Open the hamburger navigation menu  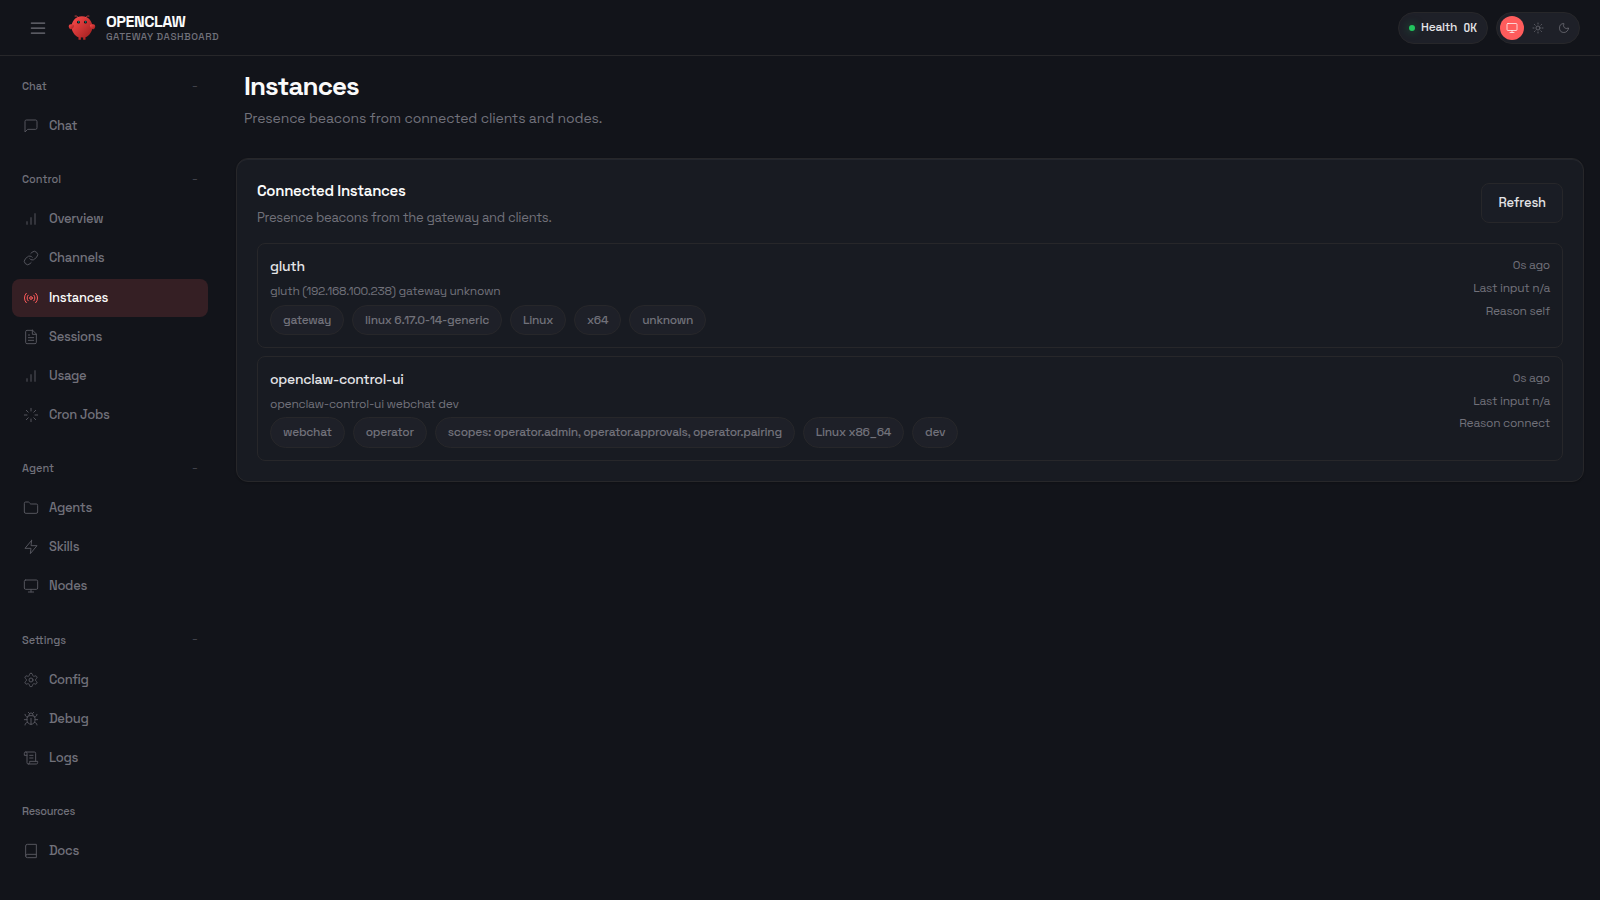click(38, 27)
